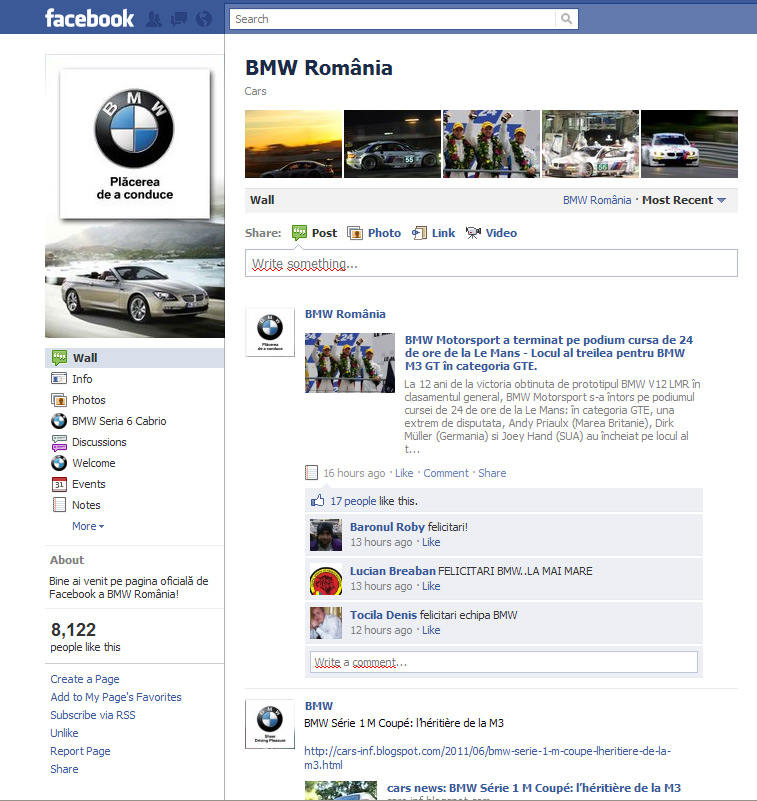Click the Write something status field

[x=491, y=263]
